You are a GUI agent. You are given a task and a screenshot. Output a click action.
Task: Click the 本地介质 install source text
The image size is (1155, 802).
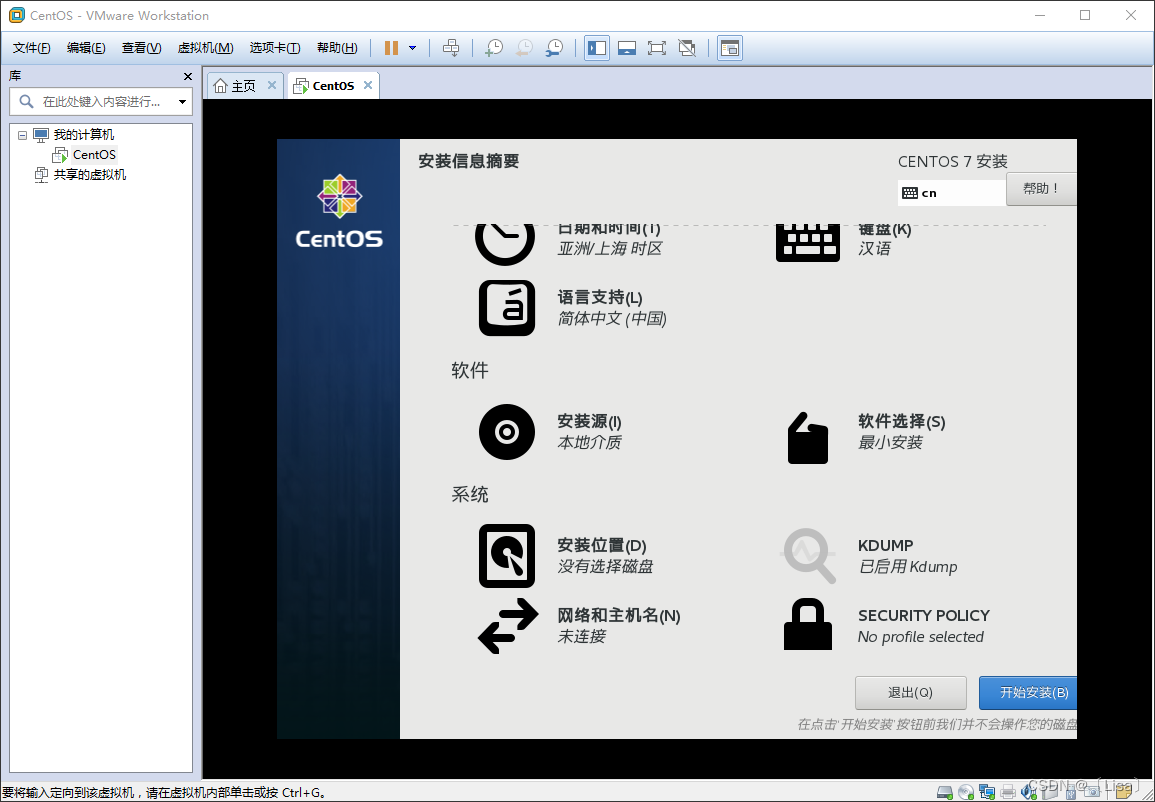pos(589,443)
